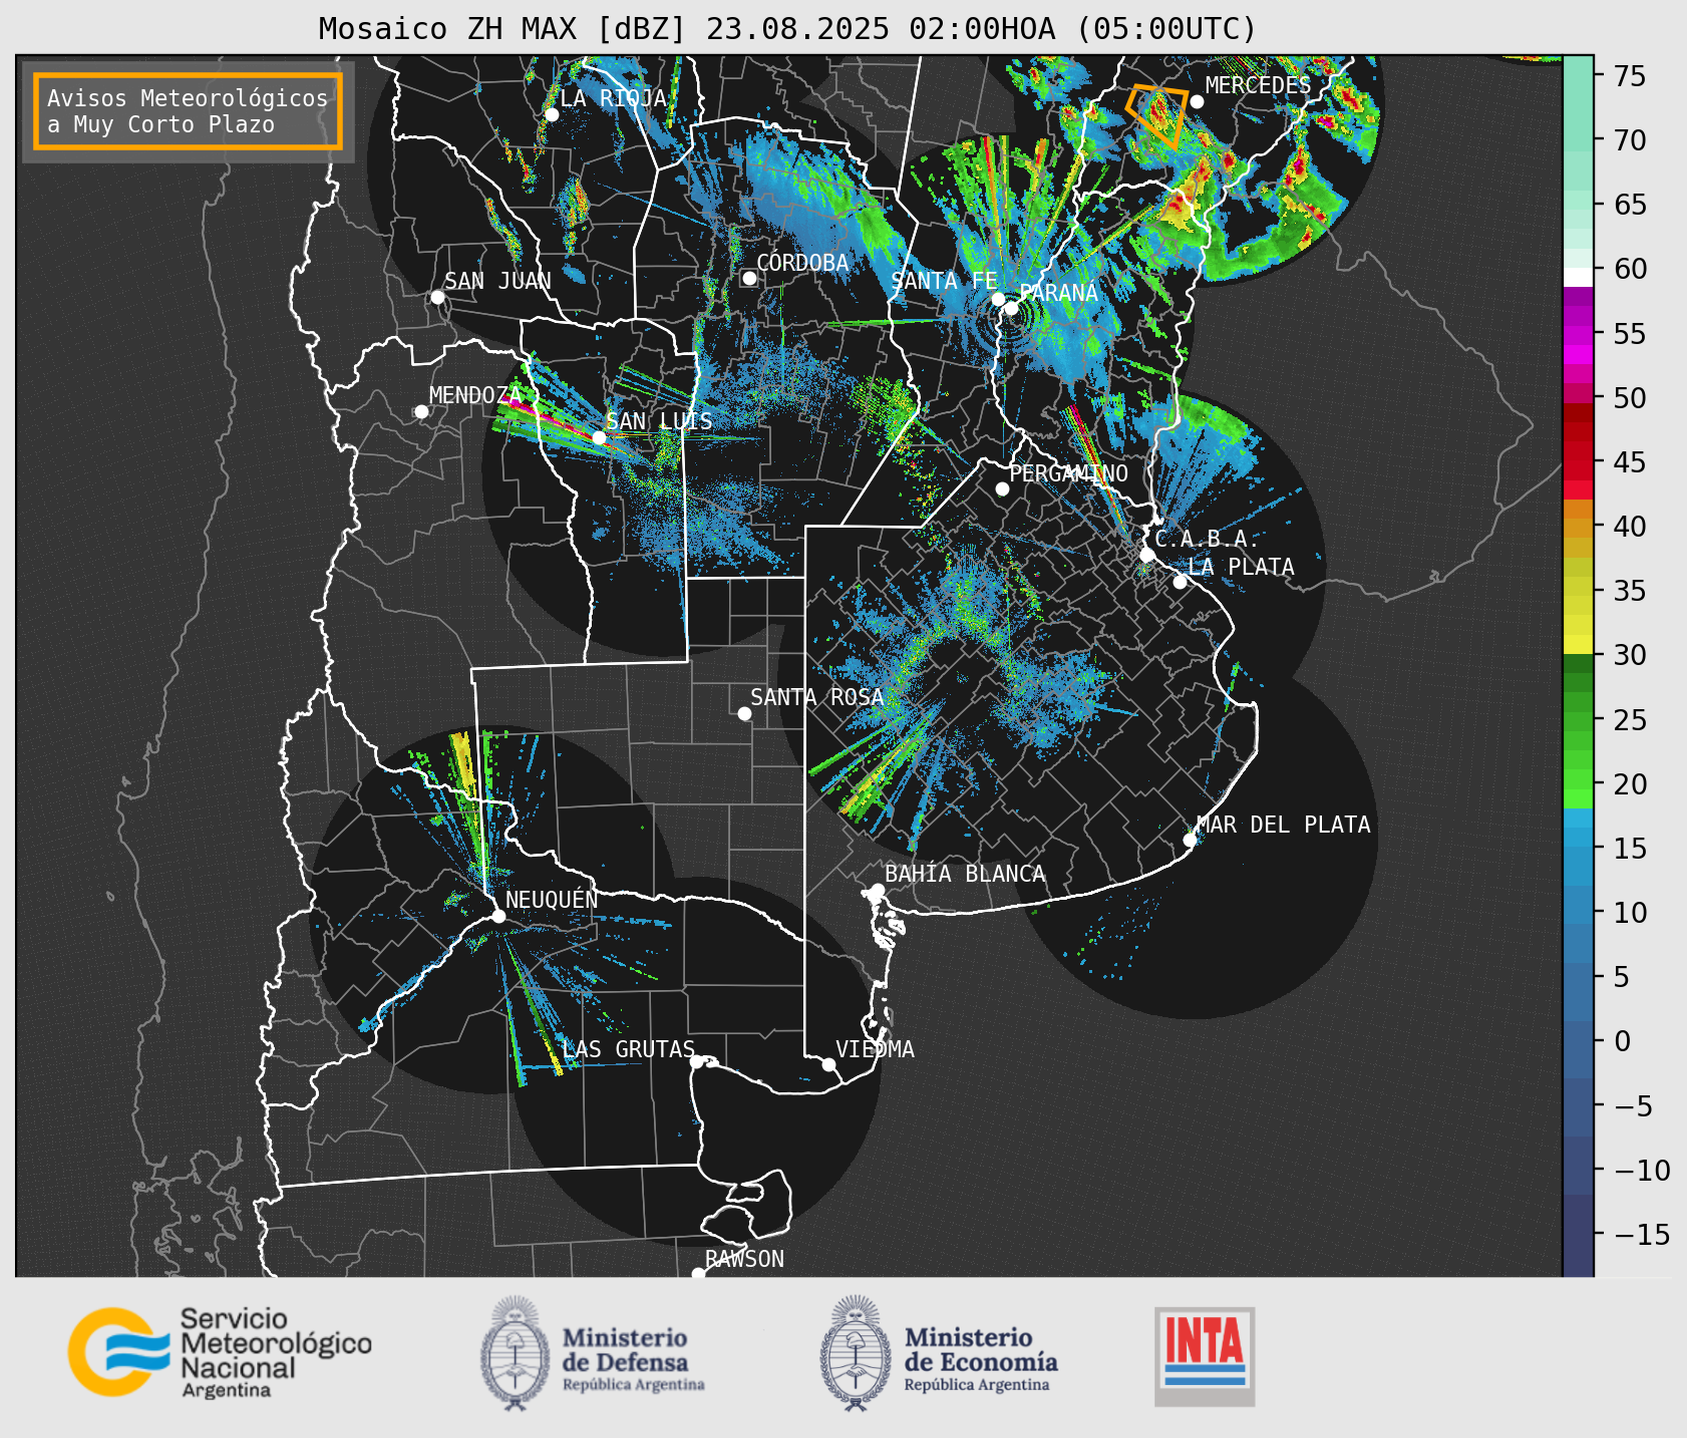This screenshot has height=1438, width=1687.
Task: Click the SANTA ROSA label text
Action: click(817, 696)
